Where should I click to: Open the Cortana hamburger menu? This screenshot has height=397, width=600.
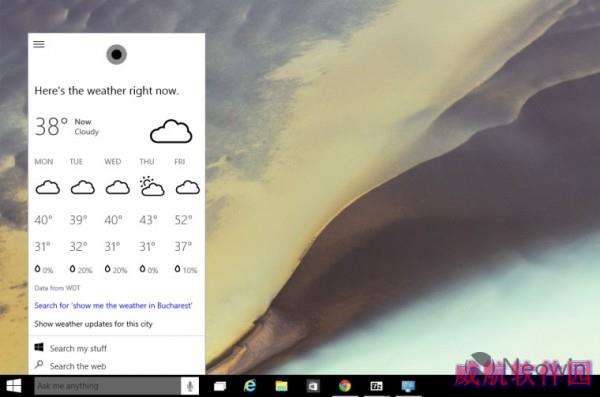[x=39, y=44]
